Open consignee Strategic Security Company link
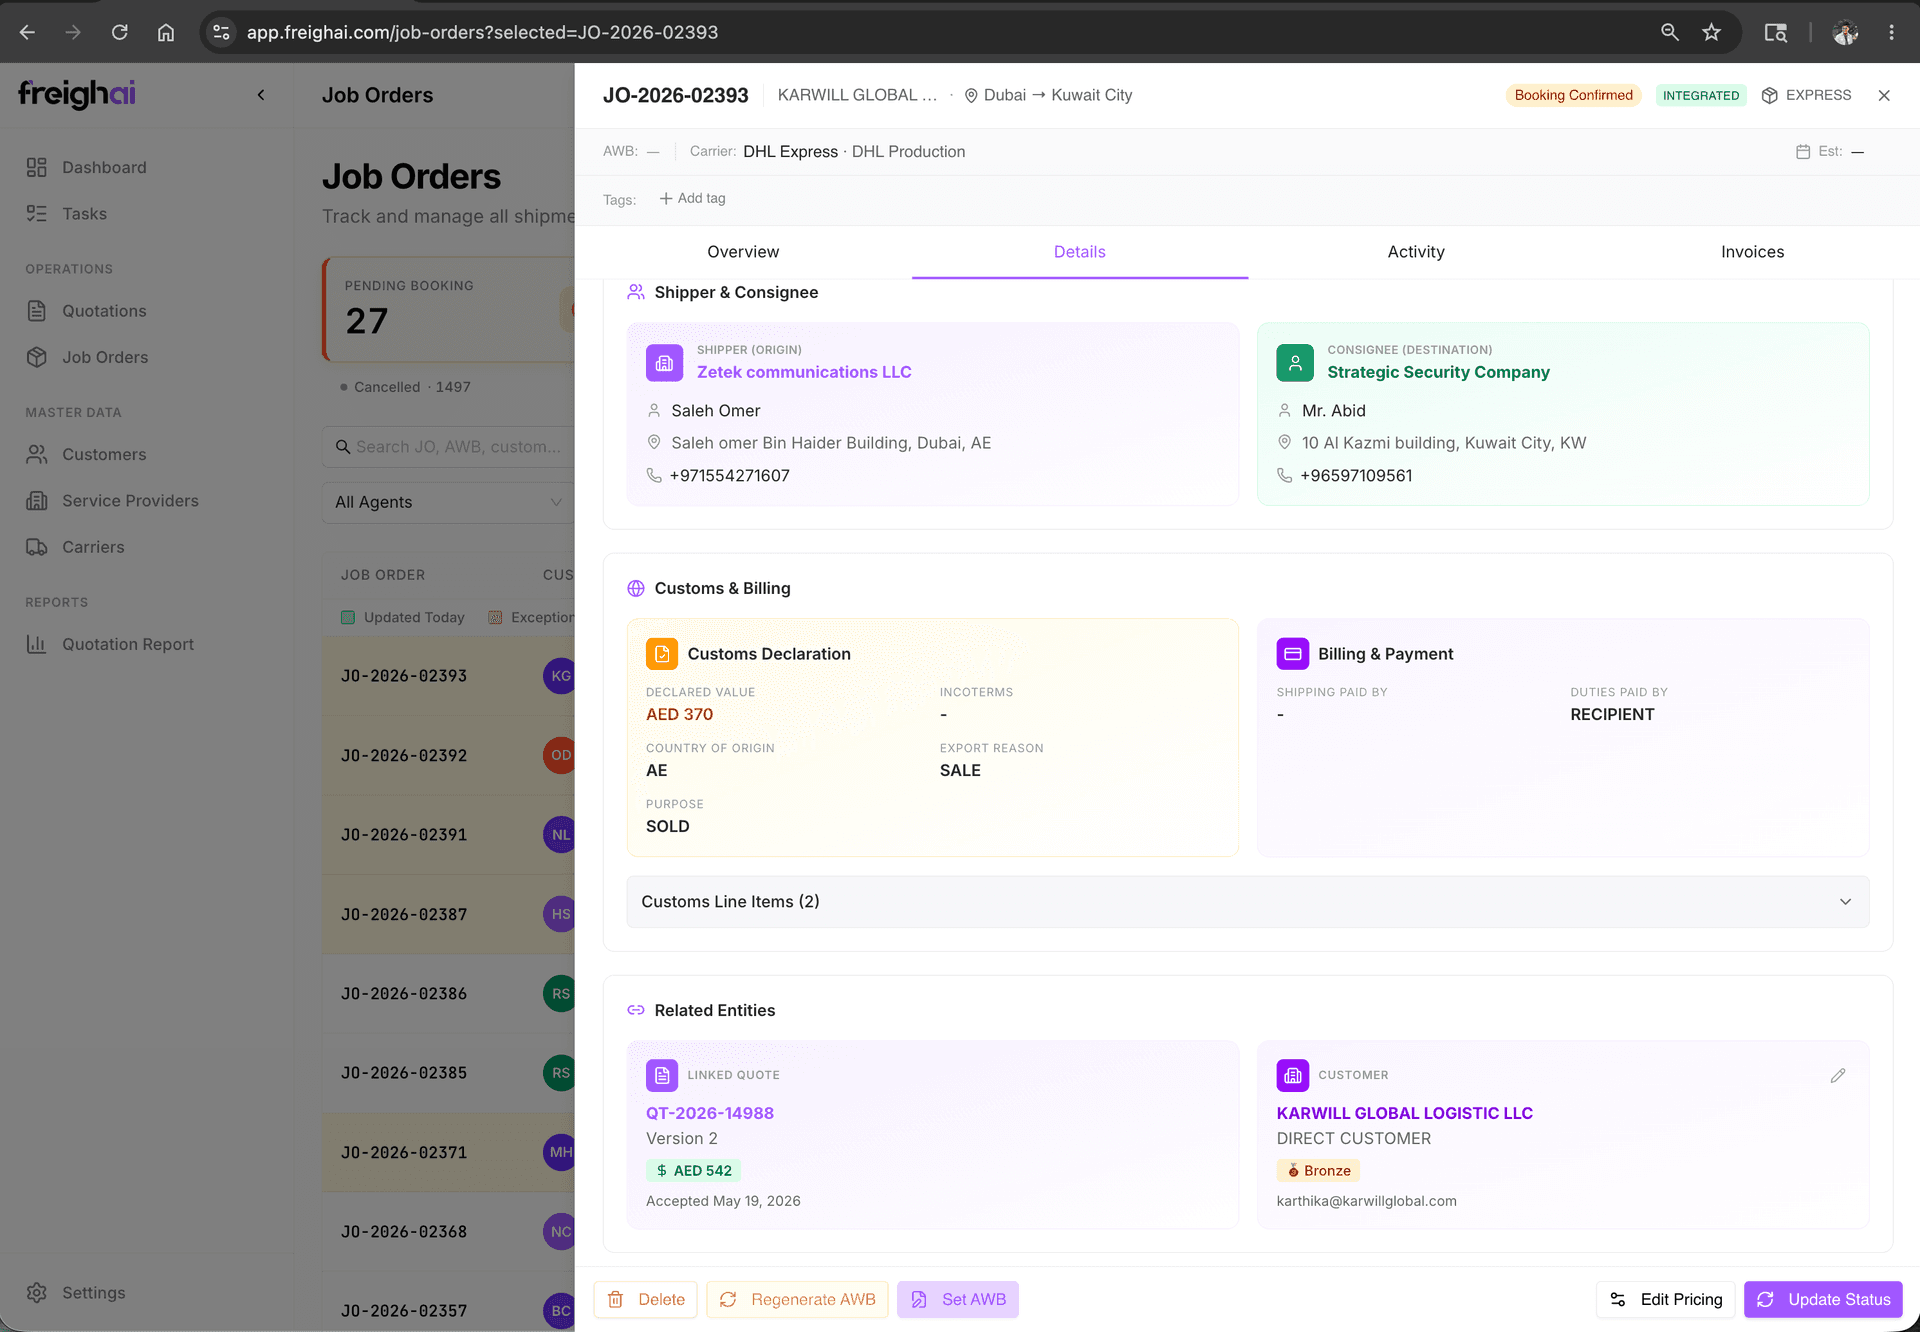Image resolution: width=1920 pixels, height=1332 pixels. pyautogui.click(x=1438, y=372)
